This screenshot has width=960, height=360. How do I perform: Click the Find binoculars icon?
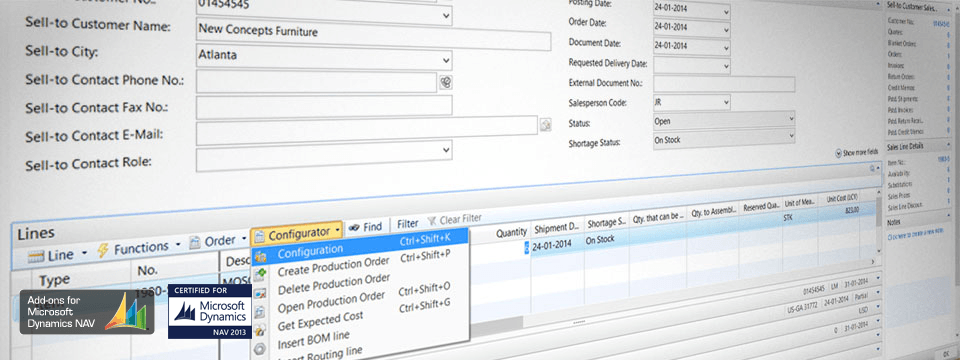click(354, 228)
